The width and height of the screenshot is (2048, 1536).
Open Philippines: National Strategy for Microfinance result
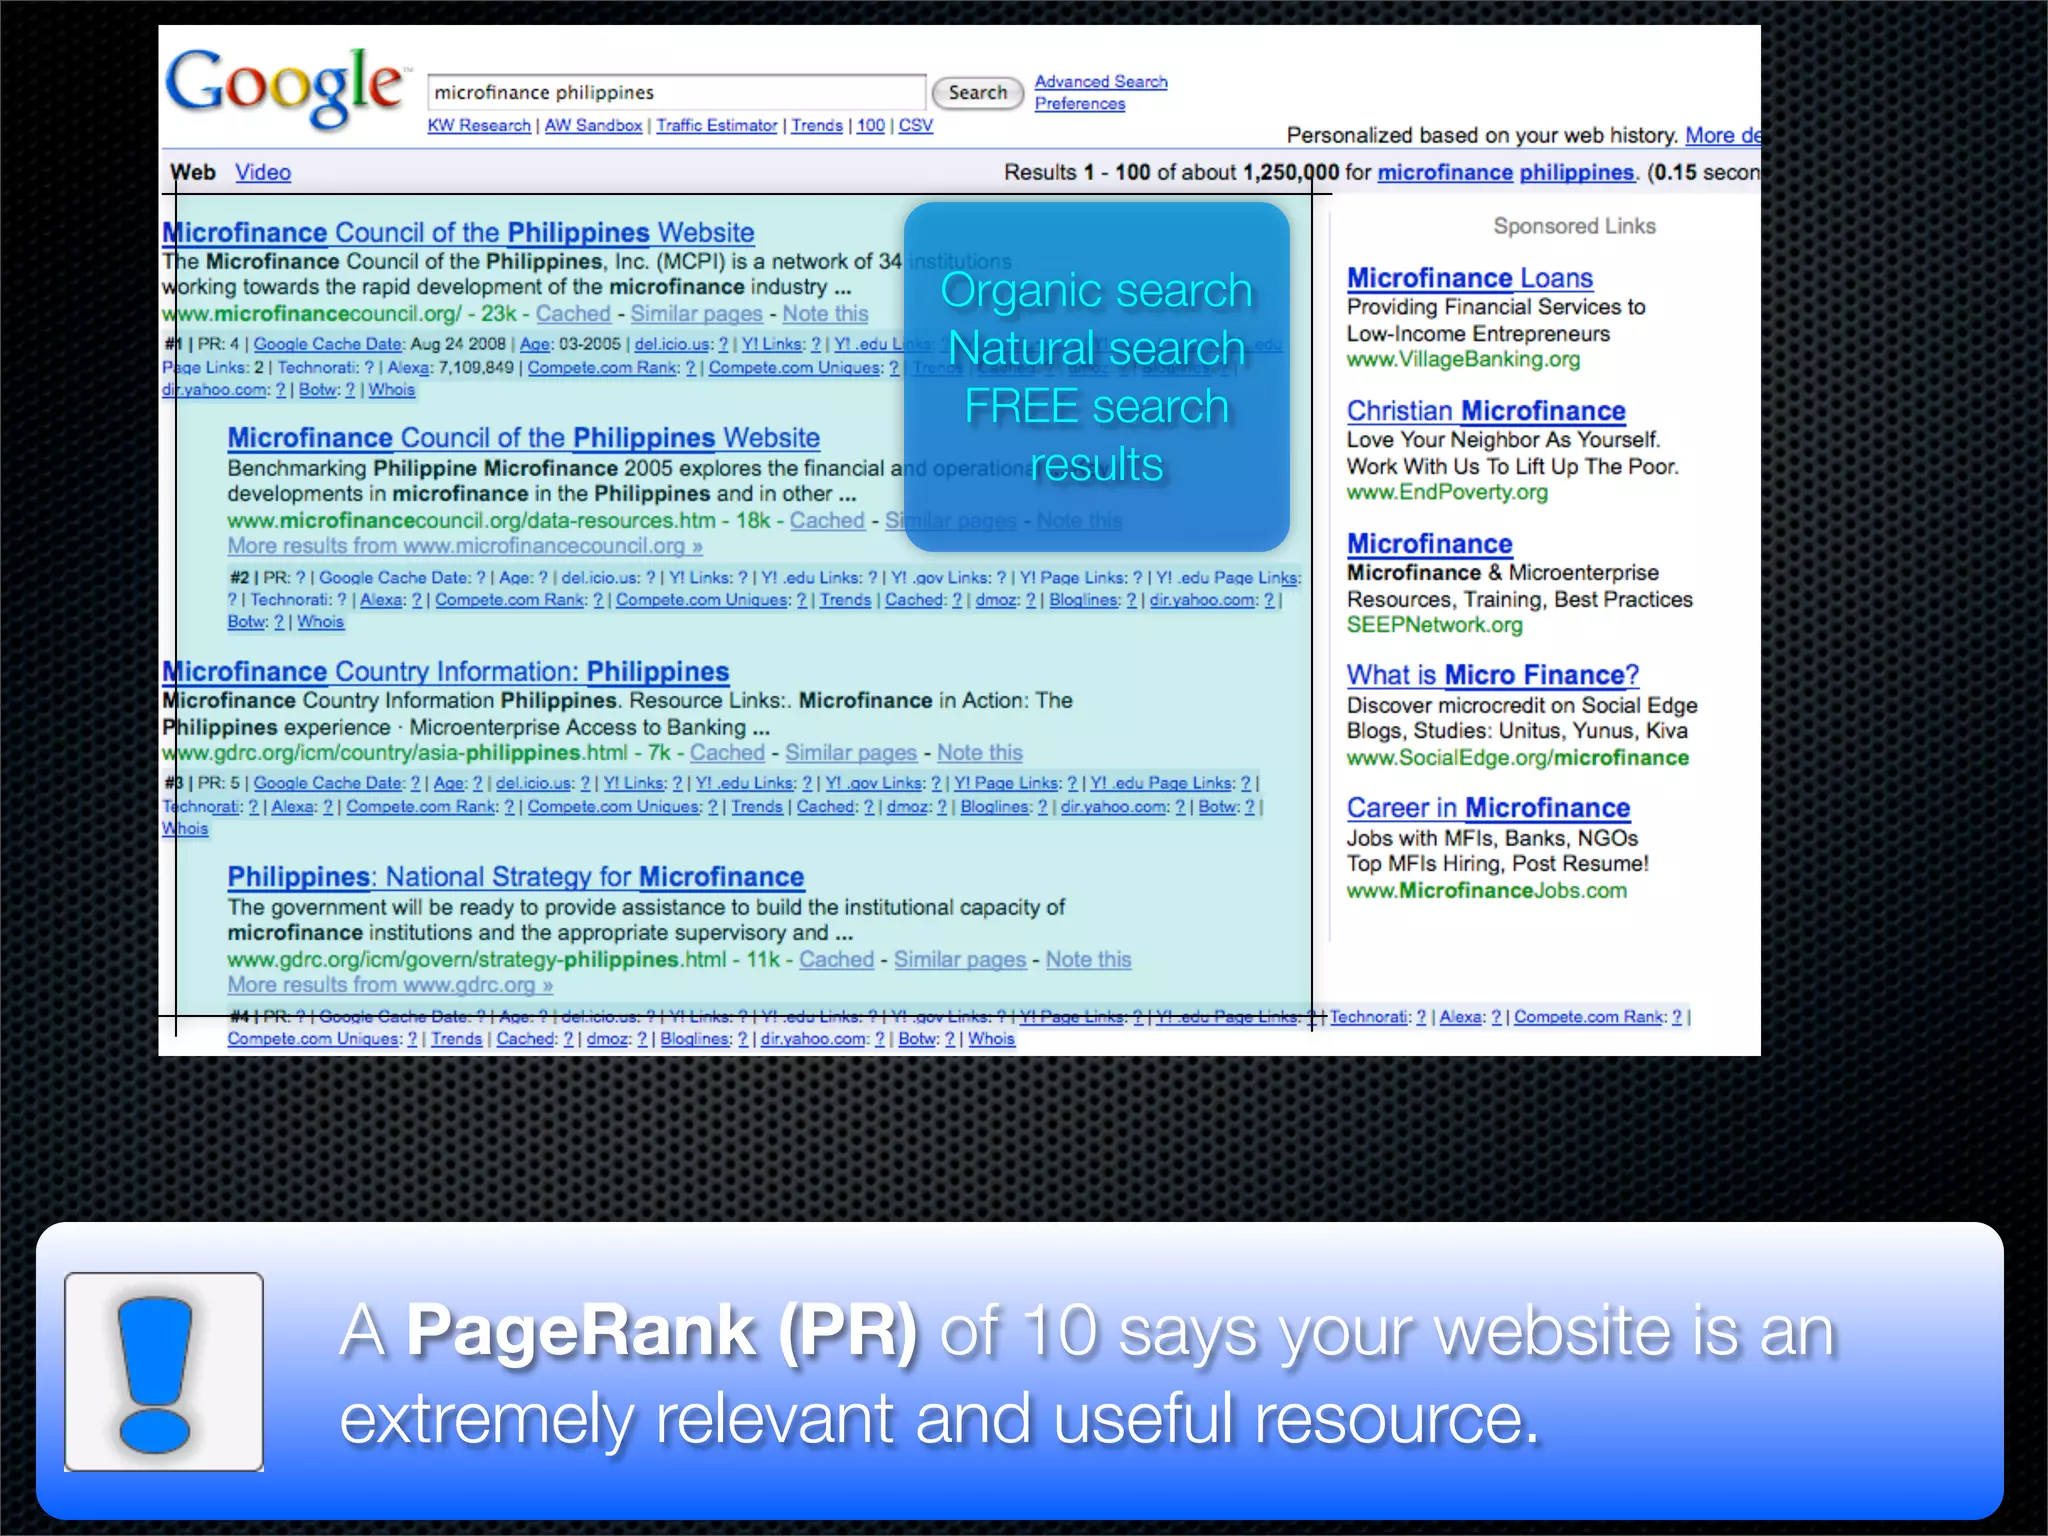click(x=515, y=877)
